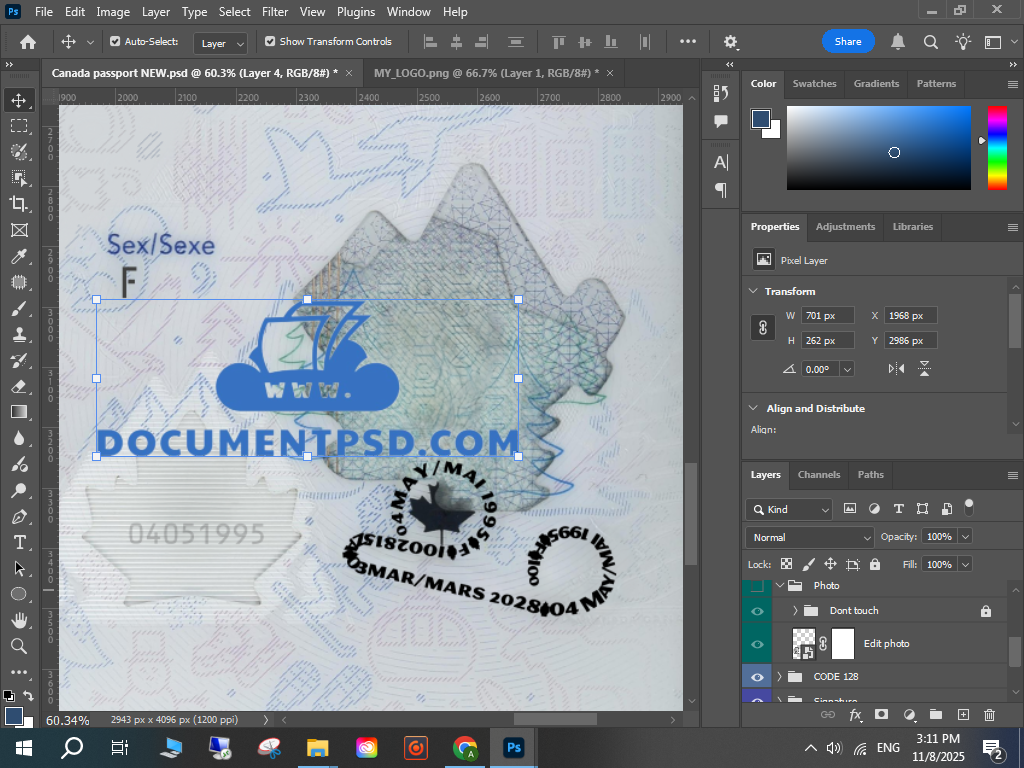Switch to MY_LOGO.png document tab

tap(486, 73)
